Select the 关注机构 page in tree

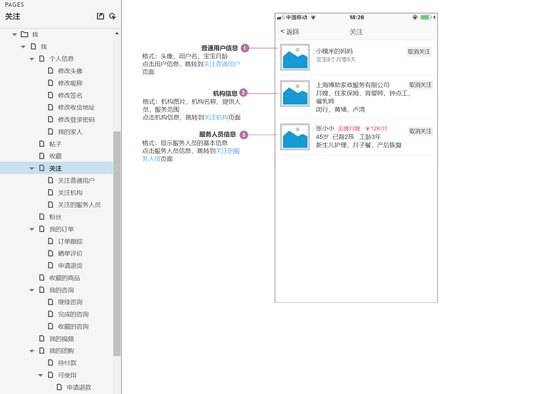(x=70, y=193)
